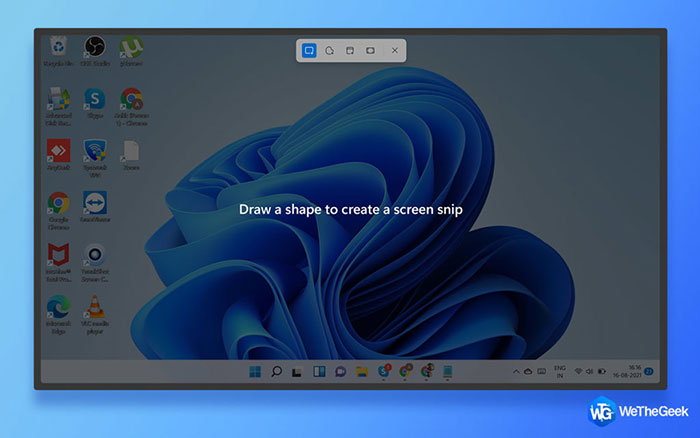Click the Recycle Bin desktop icon

coord(58,48)
